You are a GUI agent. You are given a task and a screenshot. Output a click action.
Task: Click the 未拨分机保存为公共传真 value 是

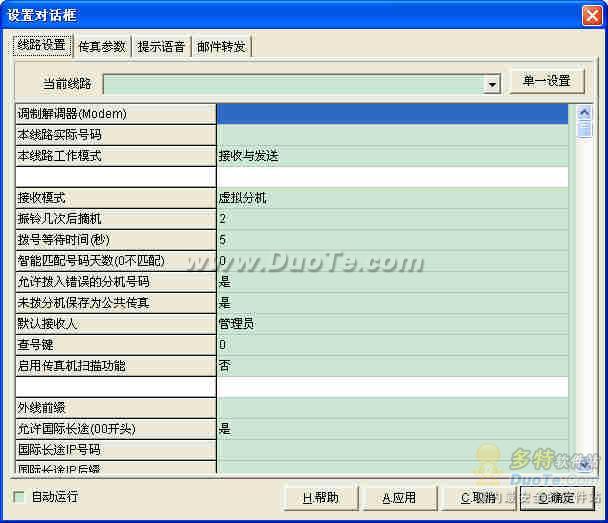[x=225, y=302]
